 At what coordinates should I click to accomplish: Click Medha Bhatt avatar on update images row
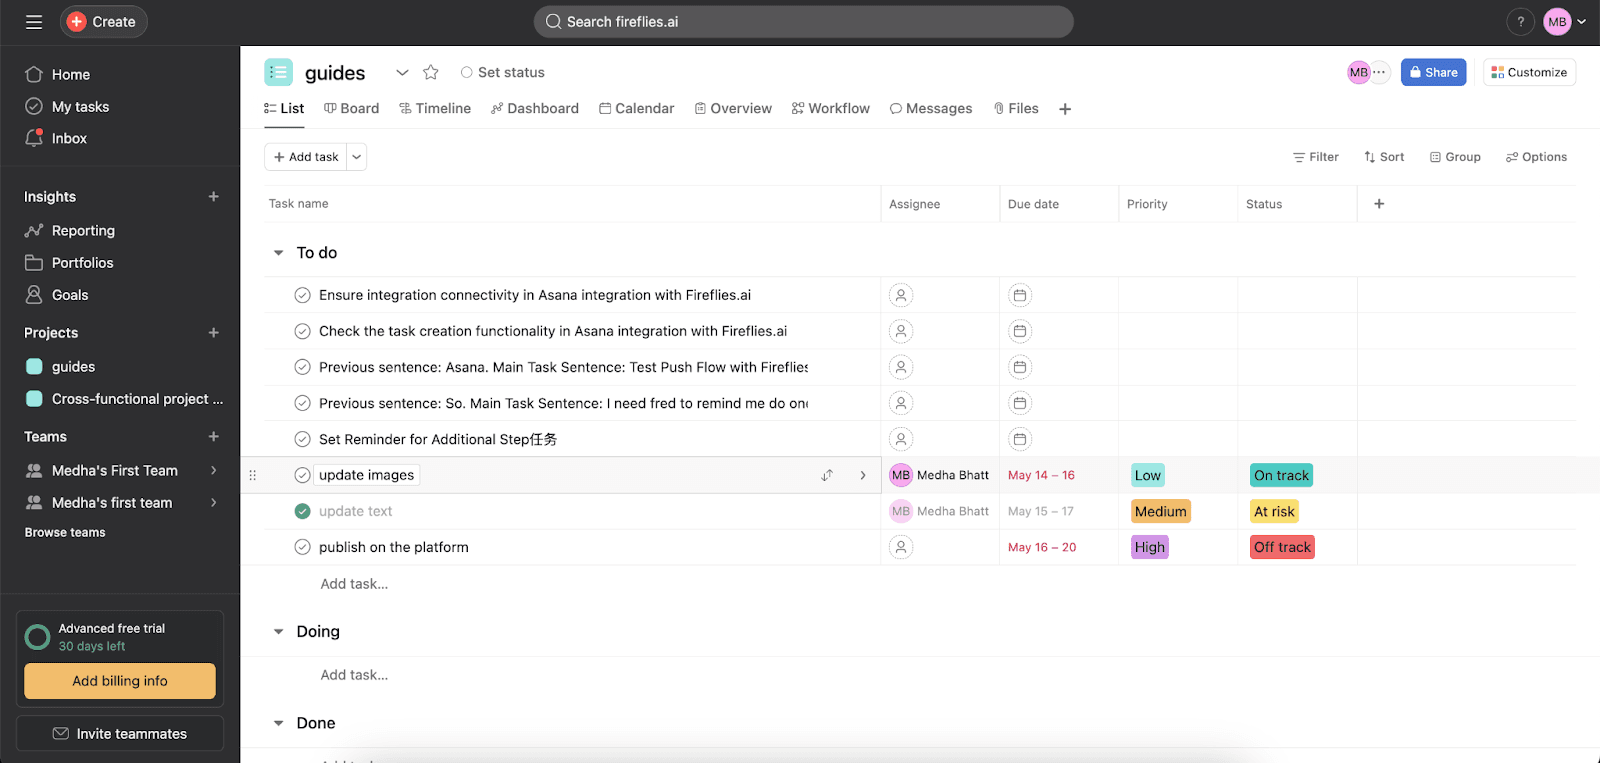[x=901, y=475]
